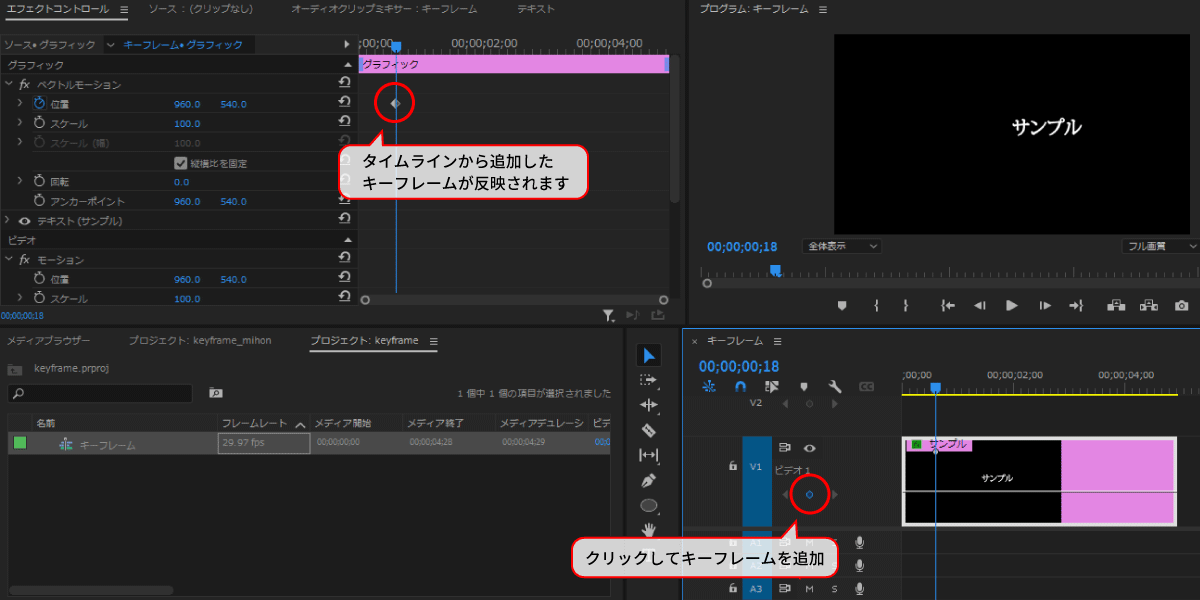Image resolution: width=1200 pixels, height=600 pixels.
Task: Open the 全体表示 zoom level dropdown
Action: point(841,246)
